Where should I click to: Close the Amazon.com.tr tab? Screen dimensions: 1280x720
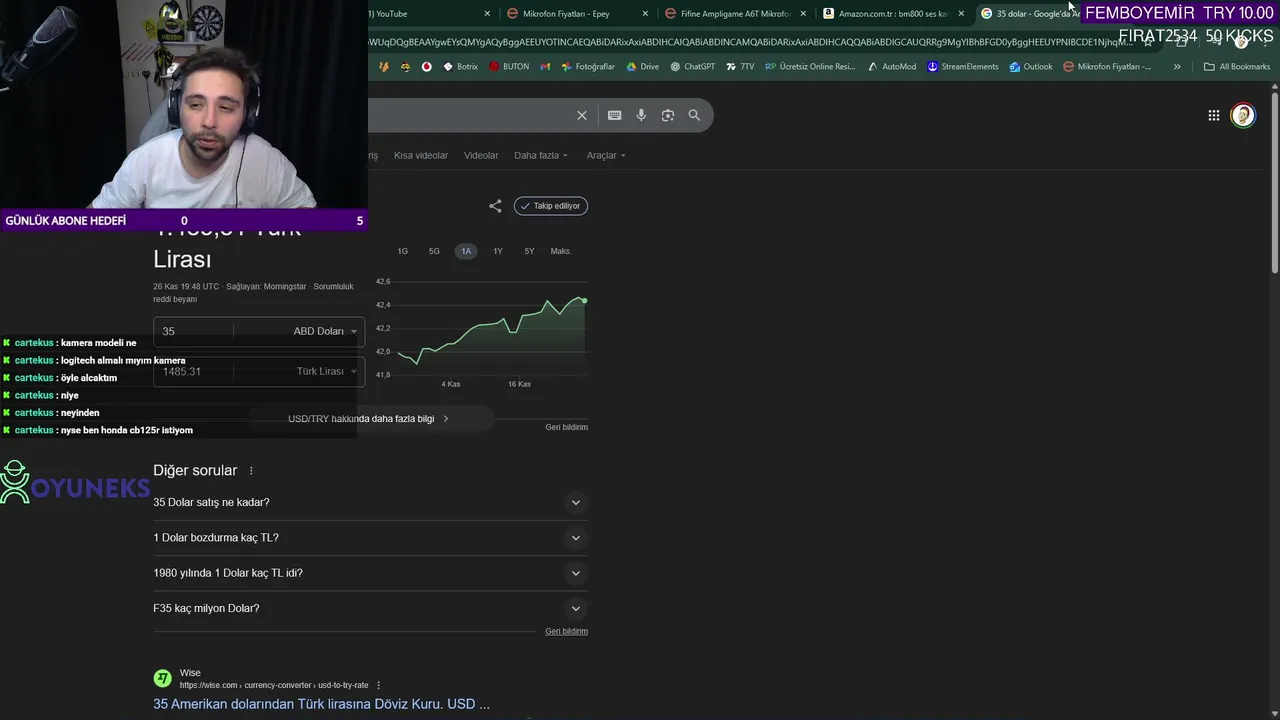[961, 14]
